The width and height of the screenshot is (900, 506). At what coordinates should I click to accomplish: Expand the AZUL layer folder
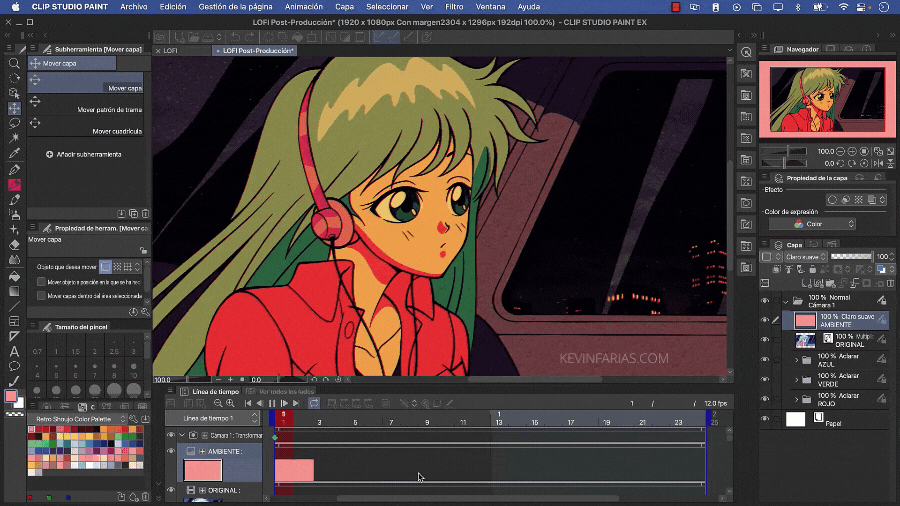[797, 359]
